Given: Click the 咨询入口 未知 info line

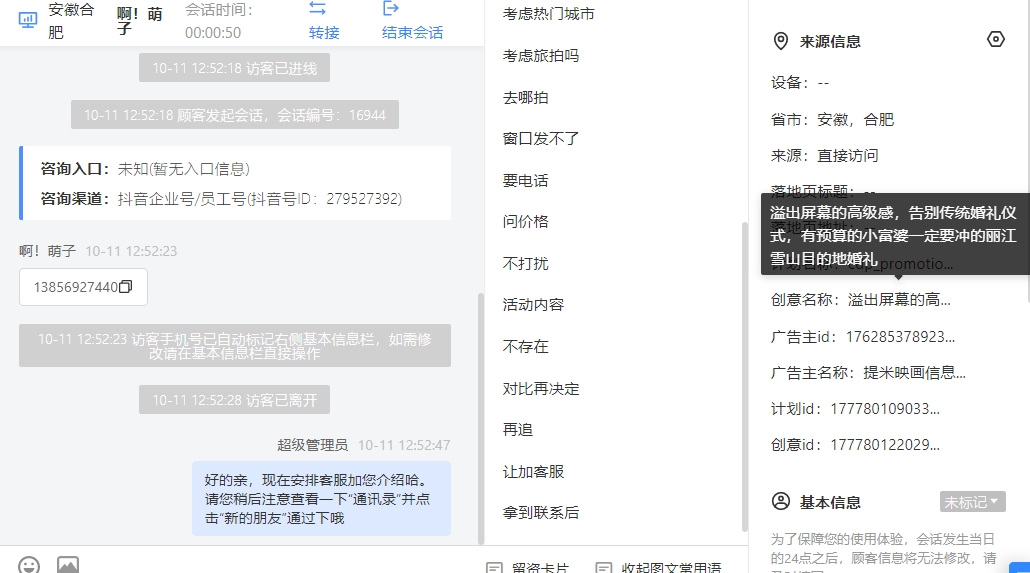Looking at the screenshot, I should (x=145, y=169).
